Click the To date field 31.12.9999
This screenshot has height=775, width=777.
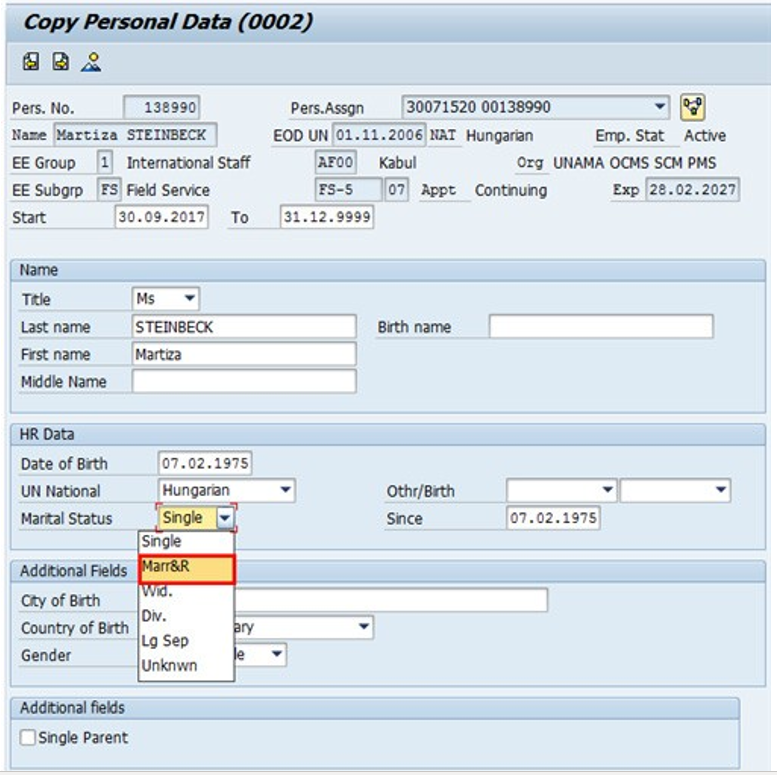point(327,217)
